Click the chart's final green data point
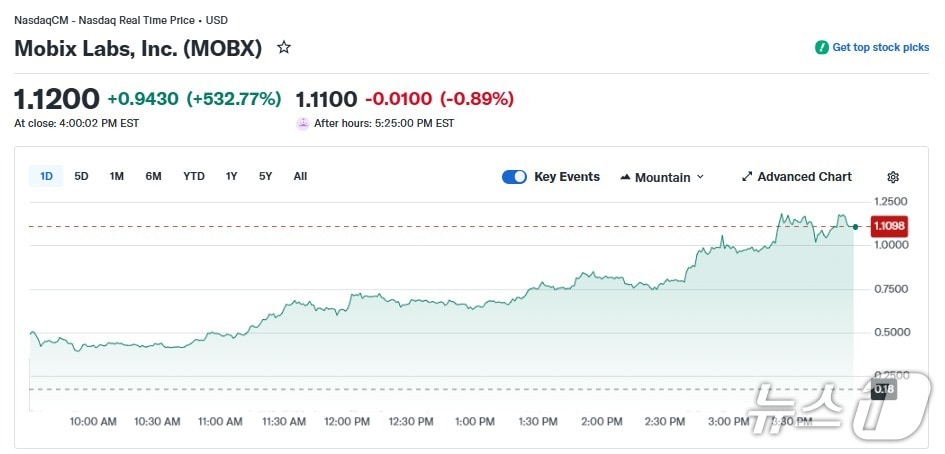Image resolution: width=945 pixels, height=454 pixels. click(855, 227)
